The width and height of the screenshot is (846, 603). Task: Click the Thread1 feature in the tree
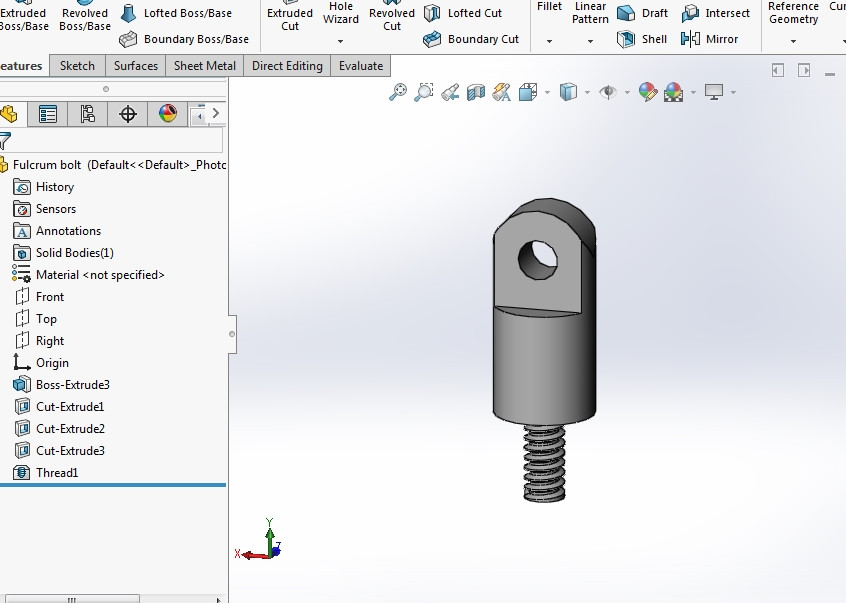pos(57,472)
